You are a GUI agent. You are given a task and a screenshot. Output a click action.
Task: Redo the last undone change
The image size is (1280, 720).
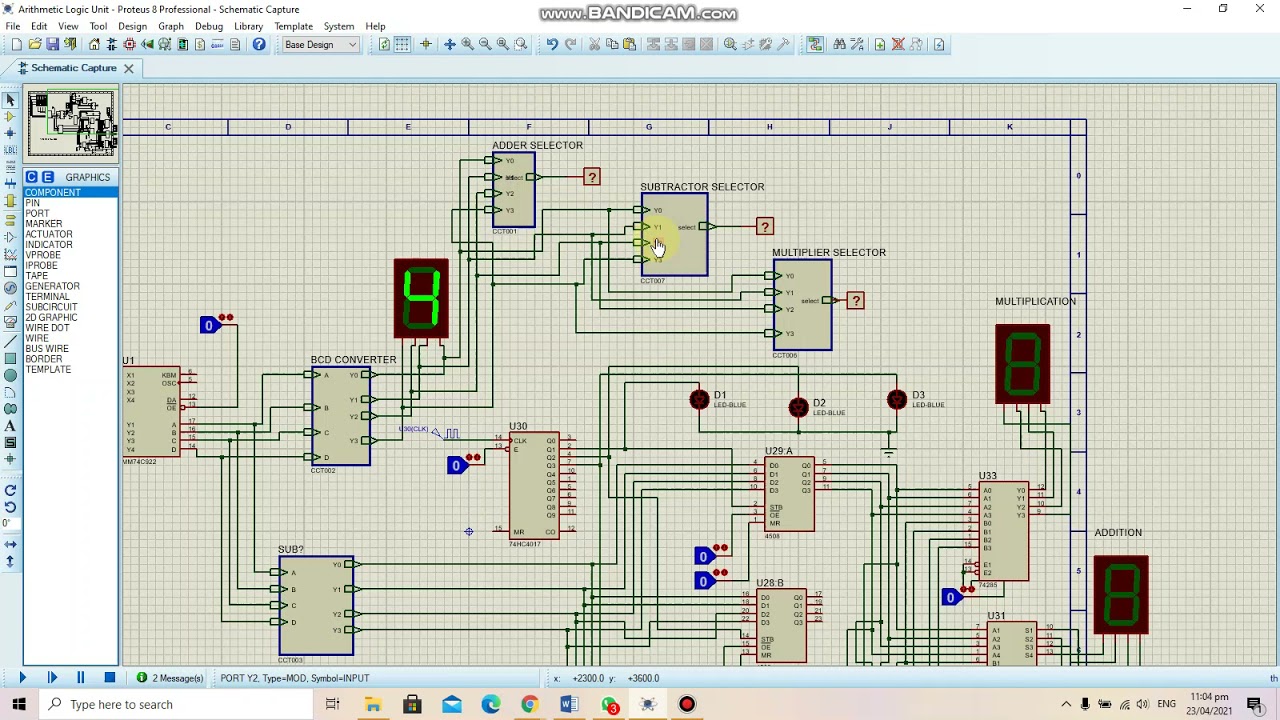570,44
